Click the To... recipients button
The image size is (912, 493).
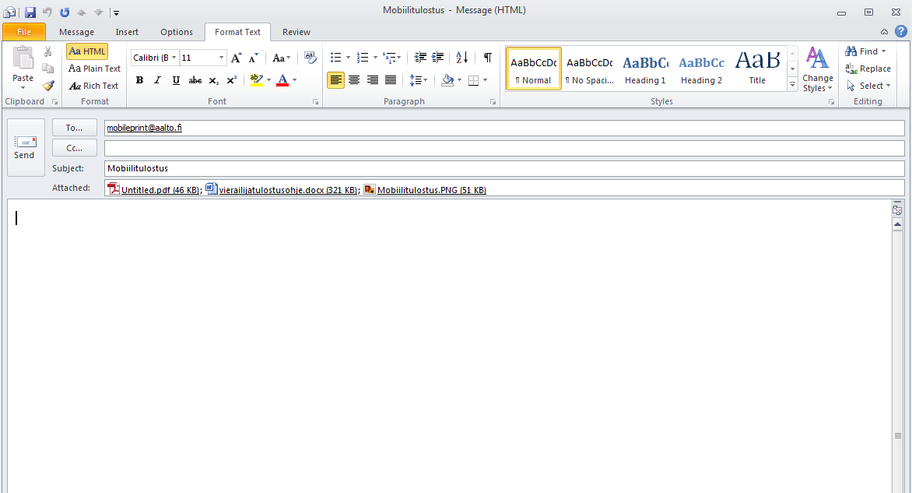[x=74, y=128]
